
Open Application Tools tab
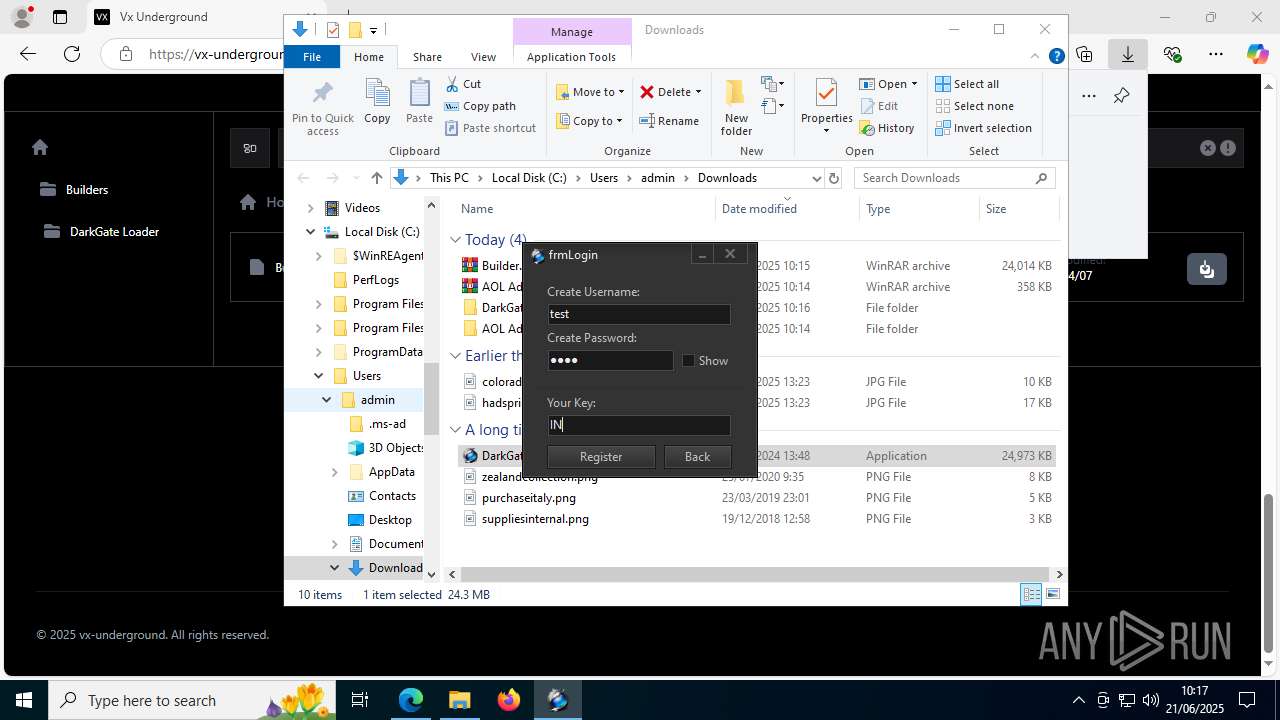[x=571, y=57]
